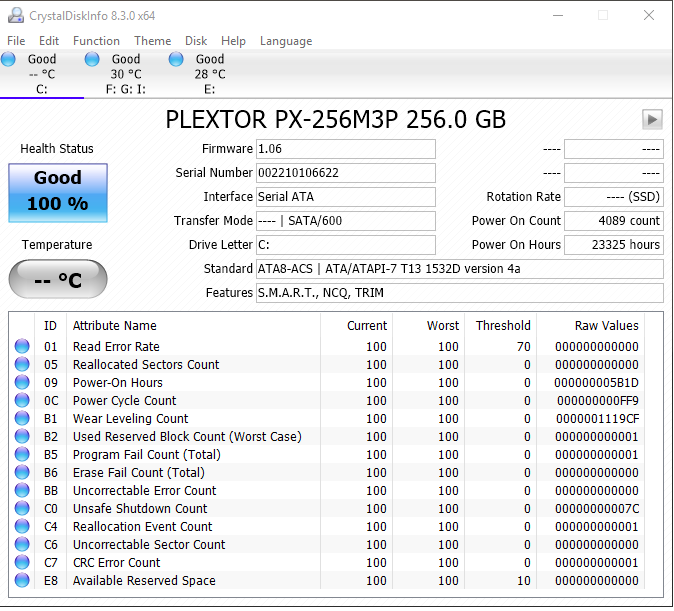Minimize the CrystalDiskInfo window
The height and width of the screenshot is (611, 674).
[558, 15]
